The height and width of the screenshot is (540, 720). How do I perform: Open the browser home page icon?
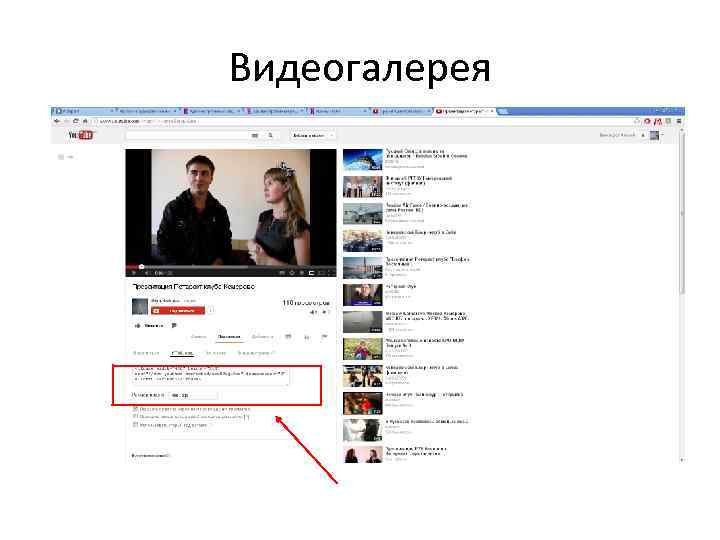85,121
